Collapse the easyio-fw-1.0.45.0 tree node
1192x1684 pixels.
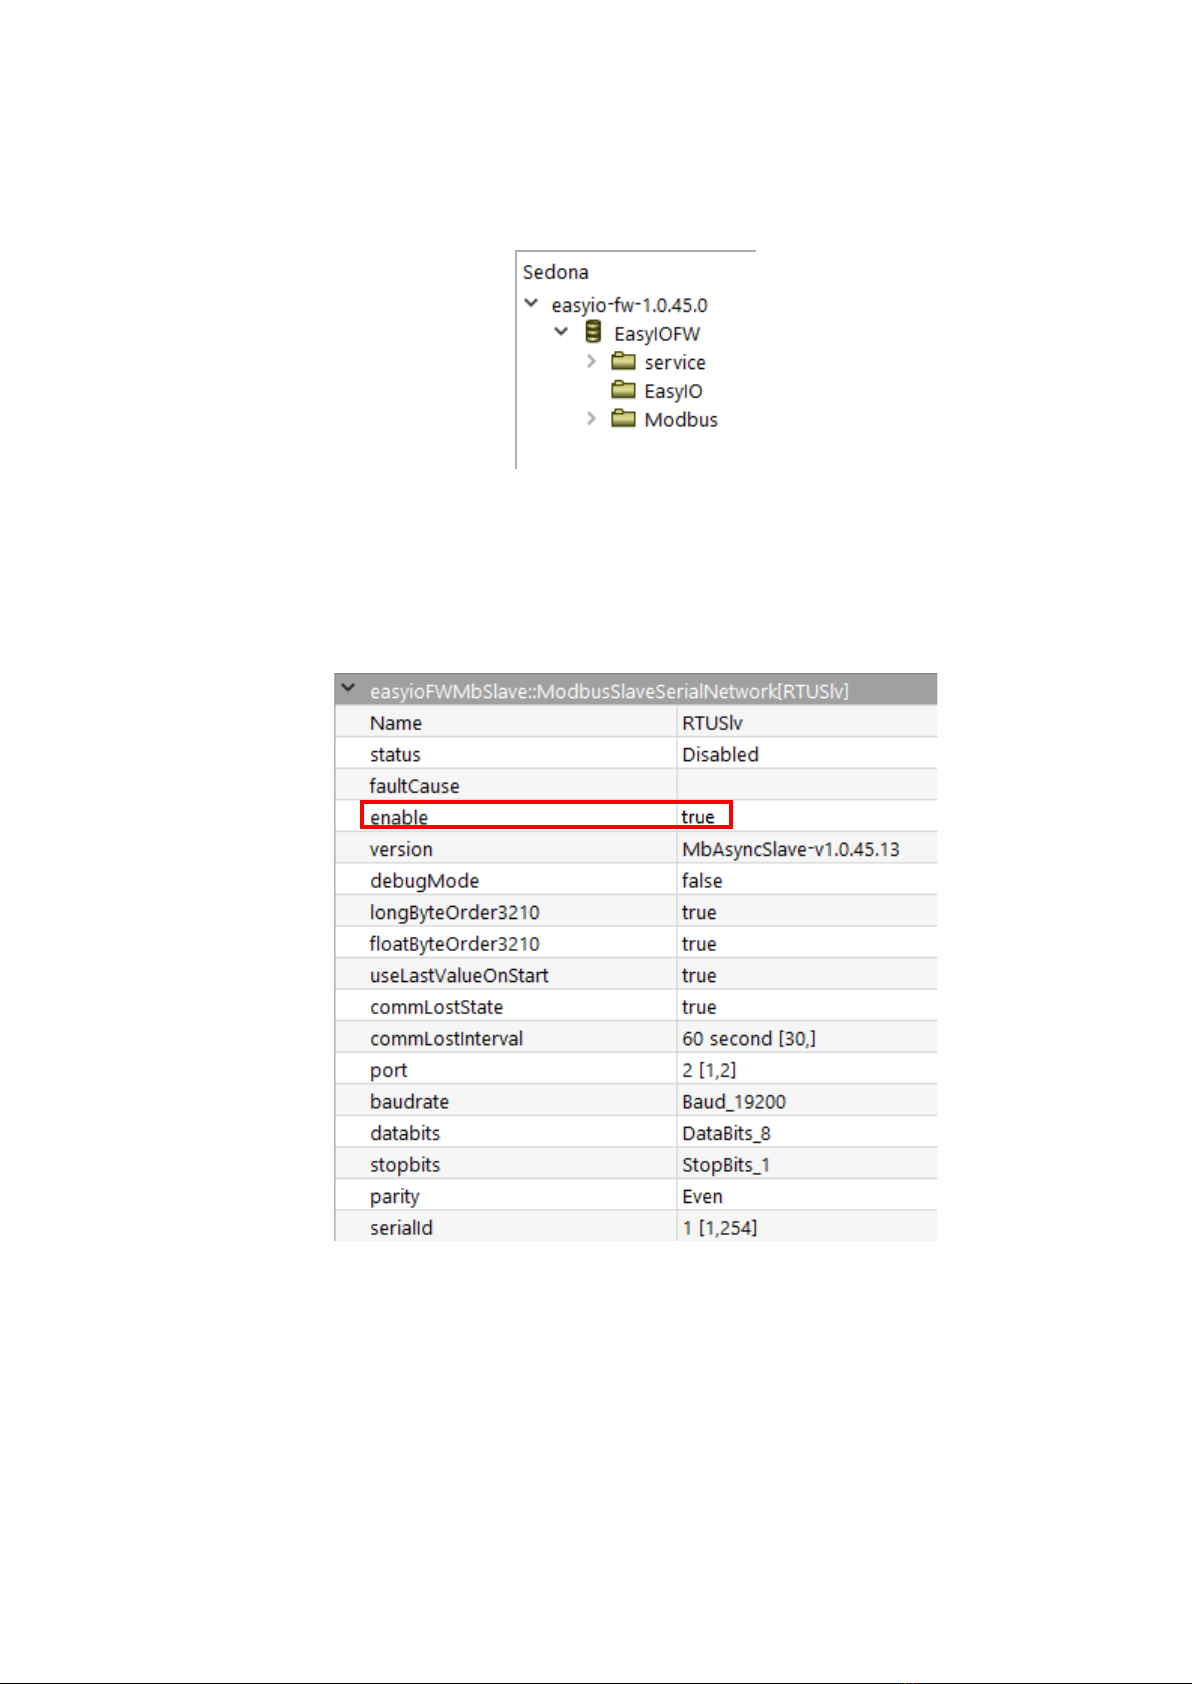[x=531, y=303]
